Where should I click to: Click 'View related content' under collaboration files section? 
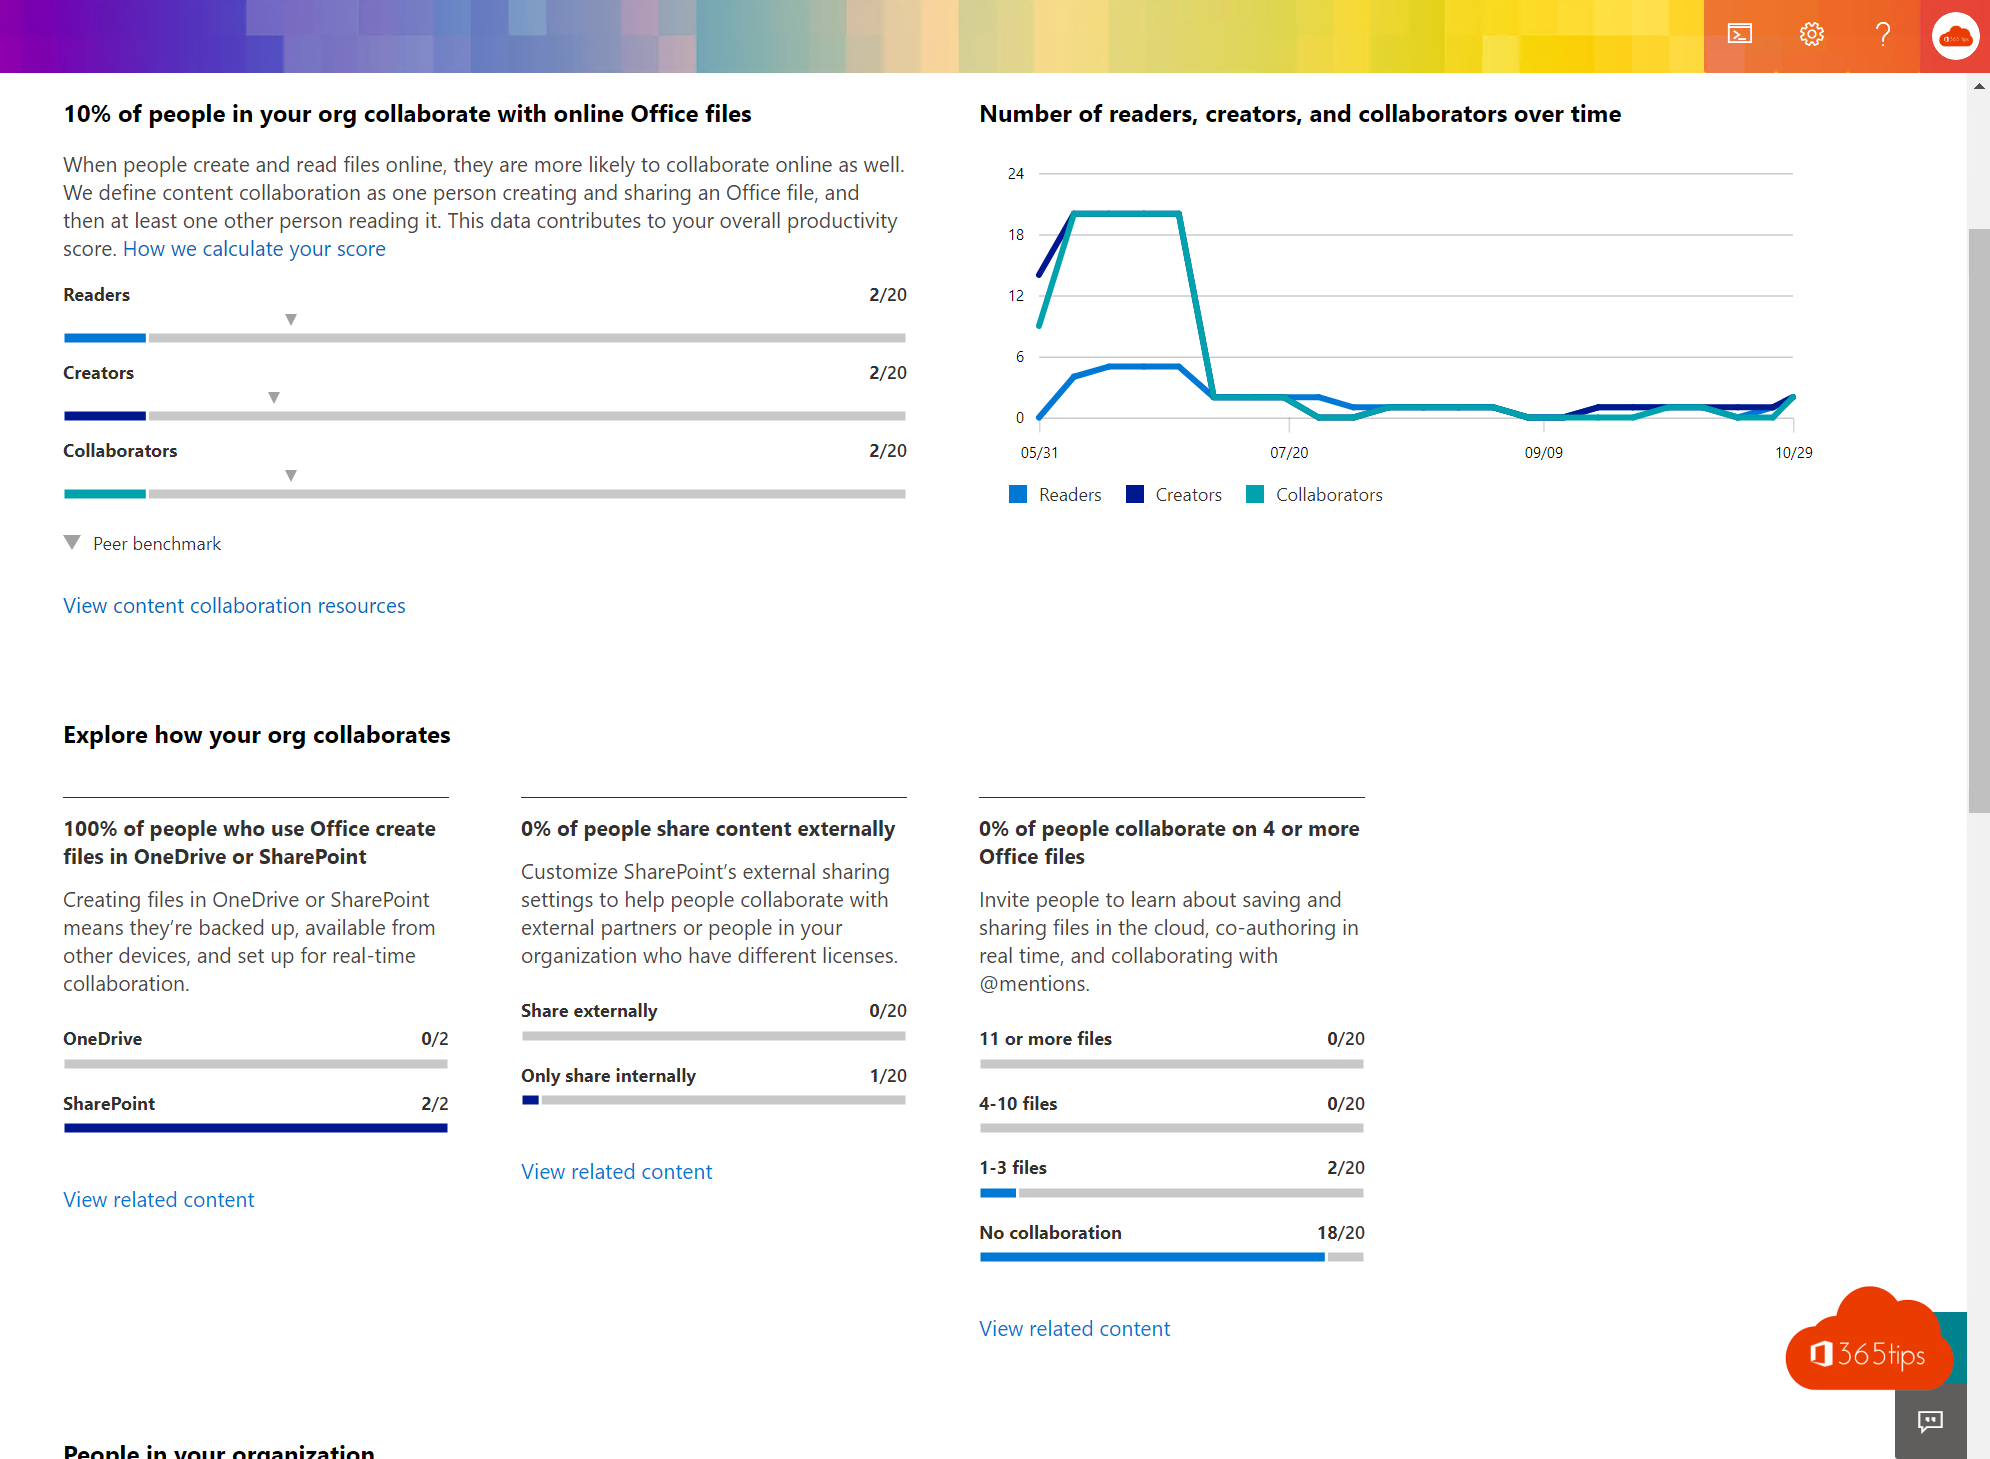click(1074, 1328)
